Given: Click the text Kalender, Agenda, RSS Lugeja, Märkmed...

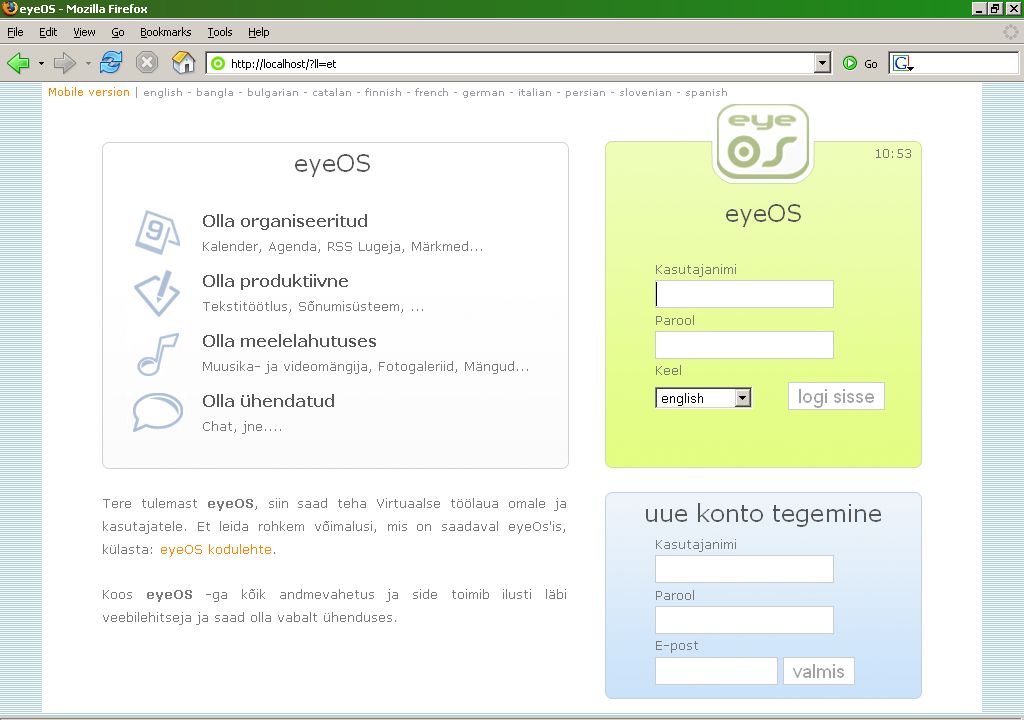Looking at the screenshot, I should tap(342, 246).
